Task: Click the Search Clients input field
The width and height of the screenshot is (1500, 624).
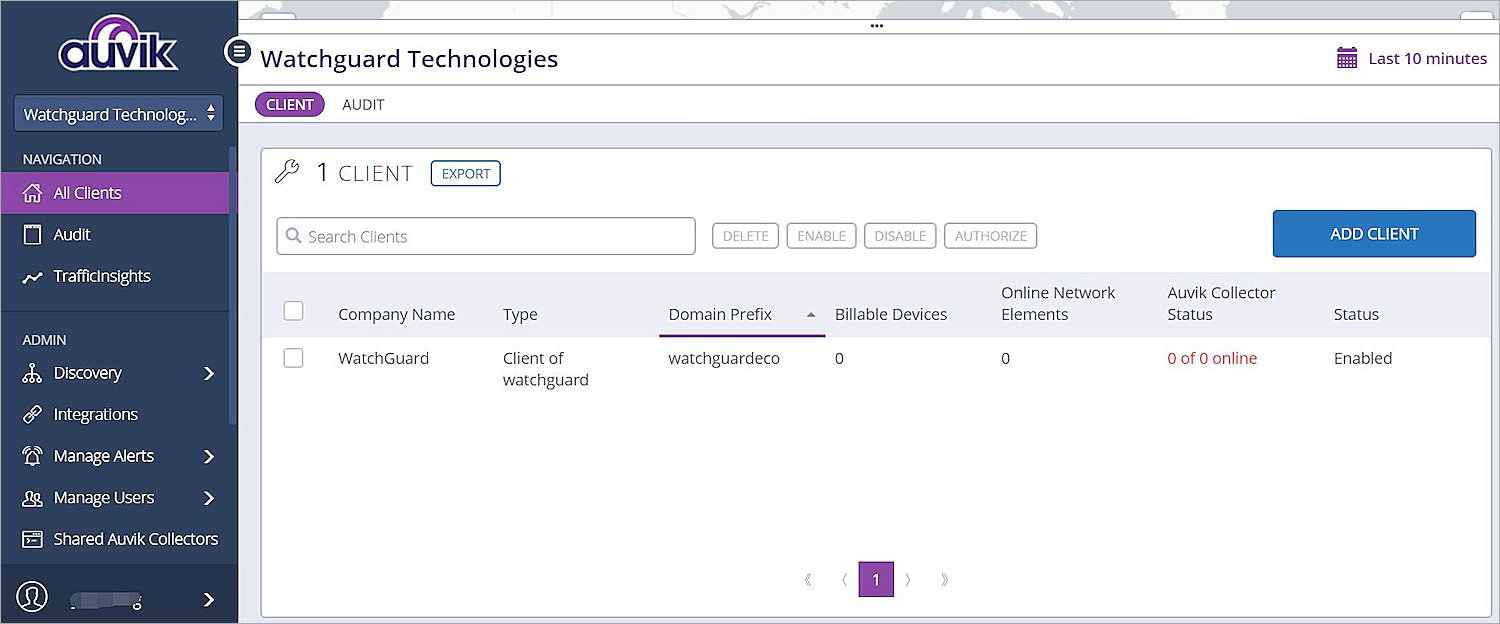Action: coord(485,236)
